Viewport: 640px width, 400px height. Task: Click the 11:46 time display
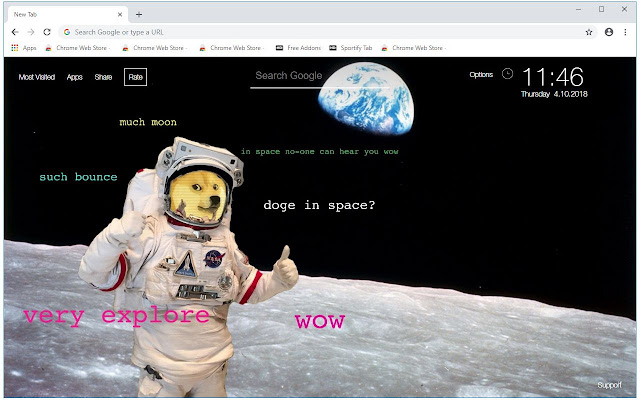click(553, 77)
